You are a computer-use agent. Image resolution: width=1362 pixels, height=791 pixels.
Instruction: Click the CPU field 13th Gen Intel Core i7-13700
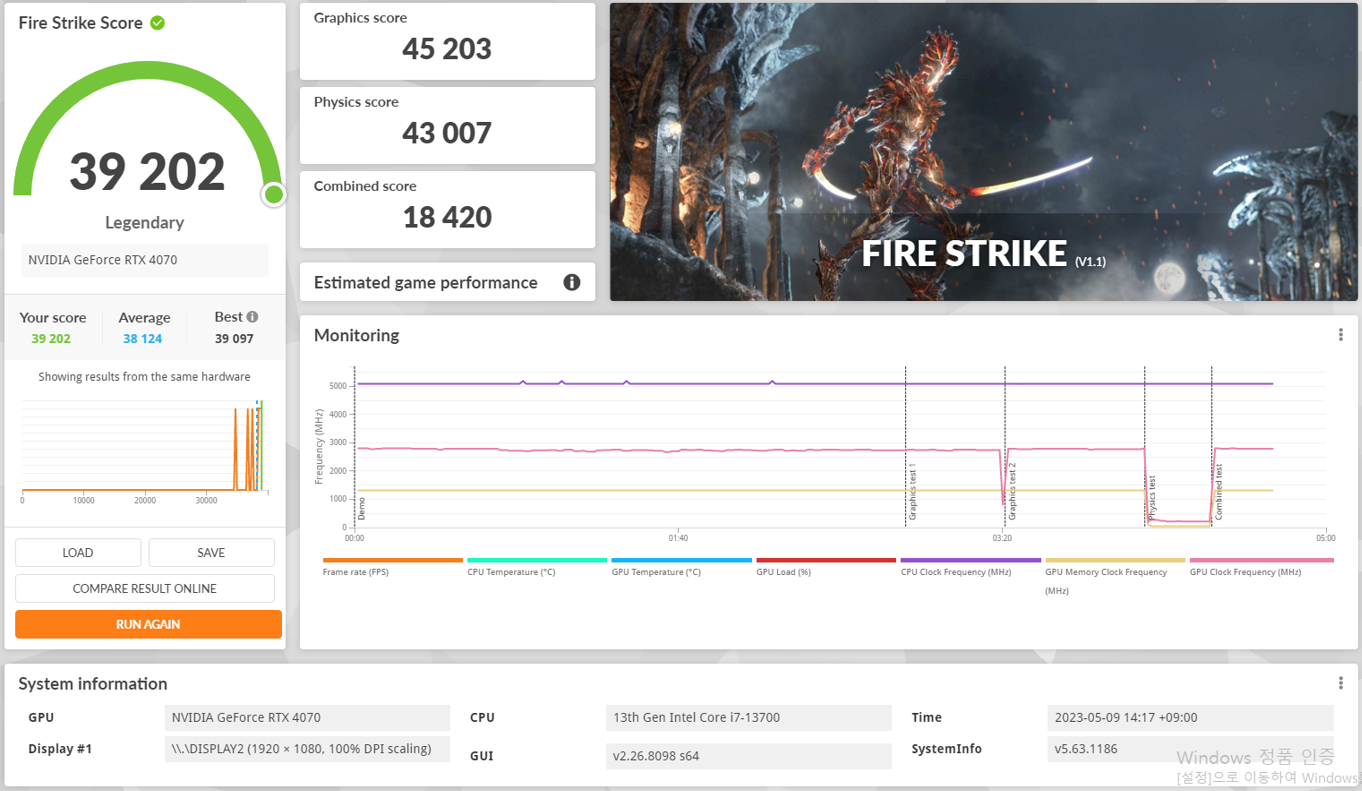[x=749, y=717]
